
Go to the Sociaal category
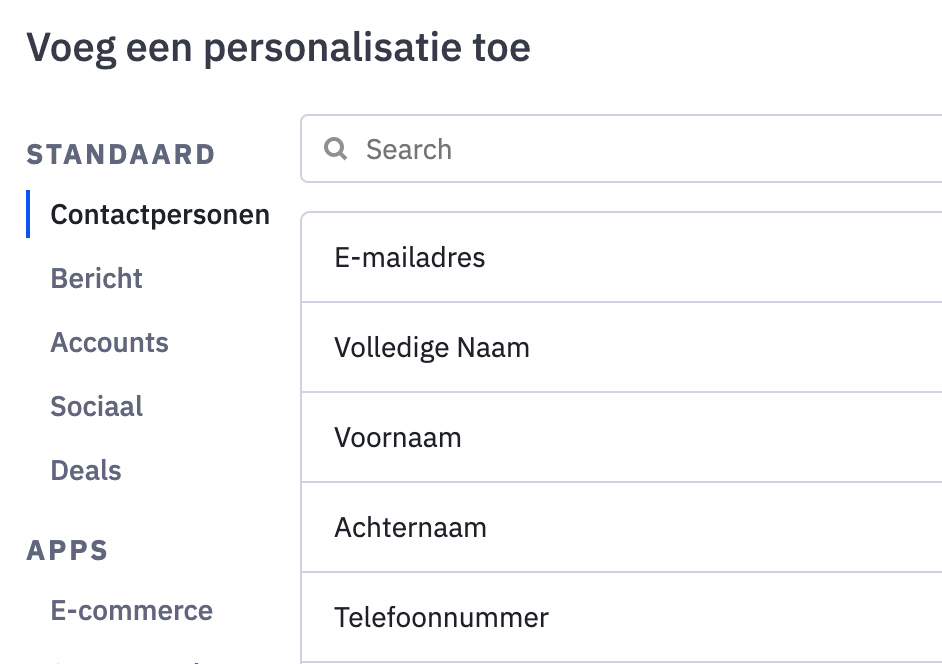point(97,407)
